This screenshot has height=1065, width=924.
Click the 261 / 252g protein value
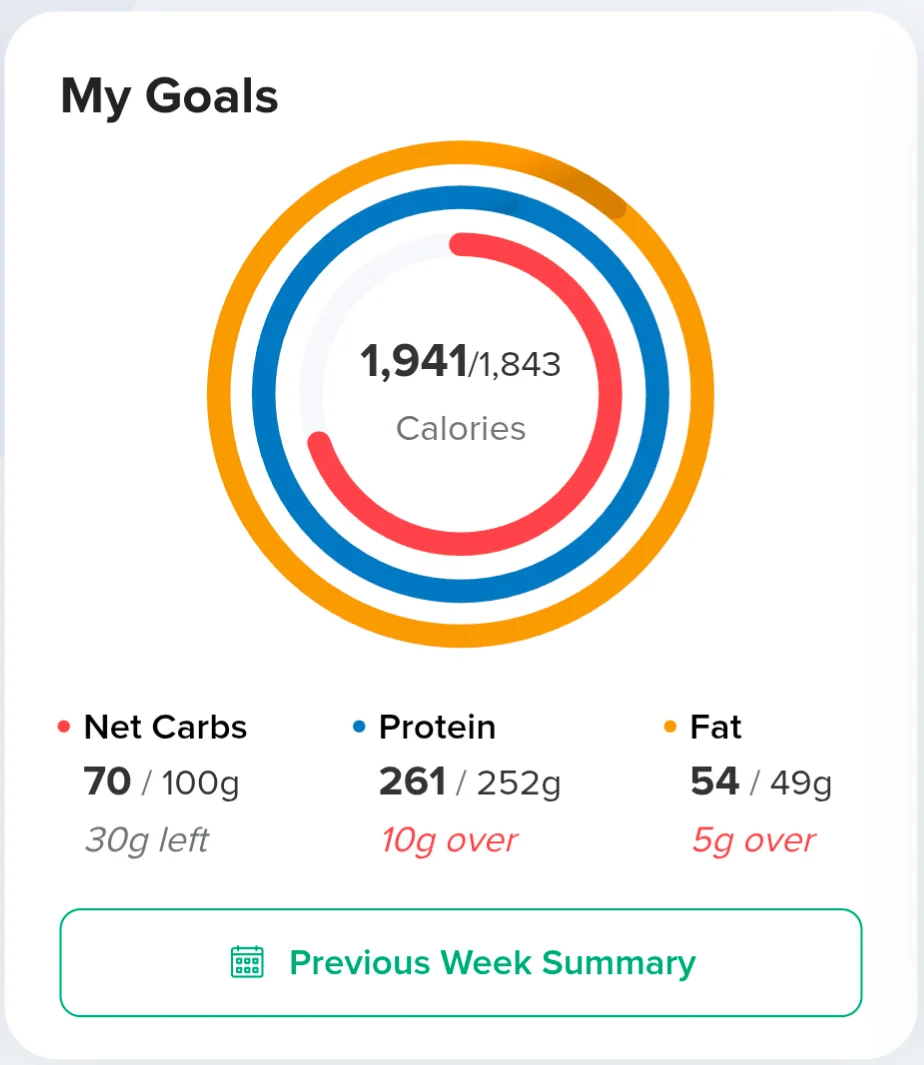[x=470, y=782]
